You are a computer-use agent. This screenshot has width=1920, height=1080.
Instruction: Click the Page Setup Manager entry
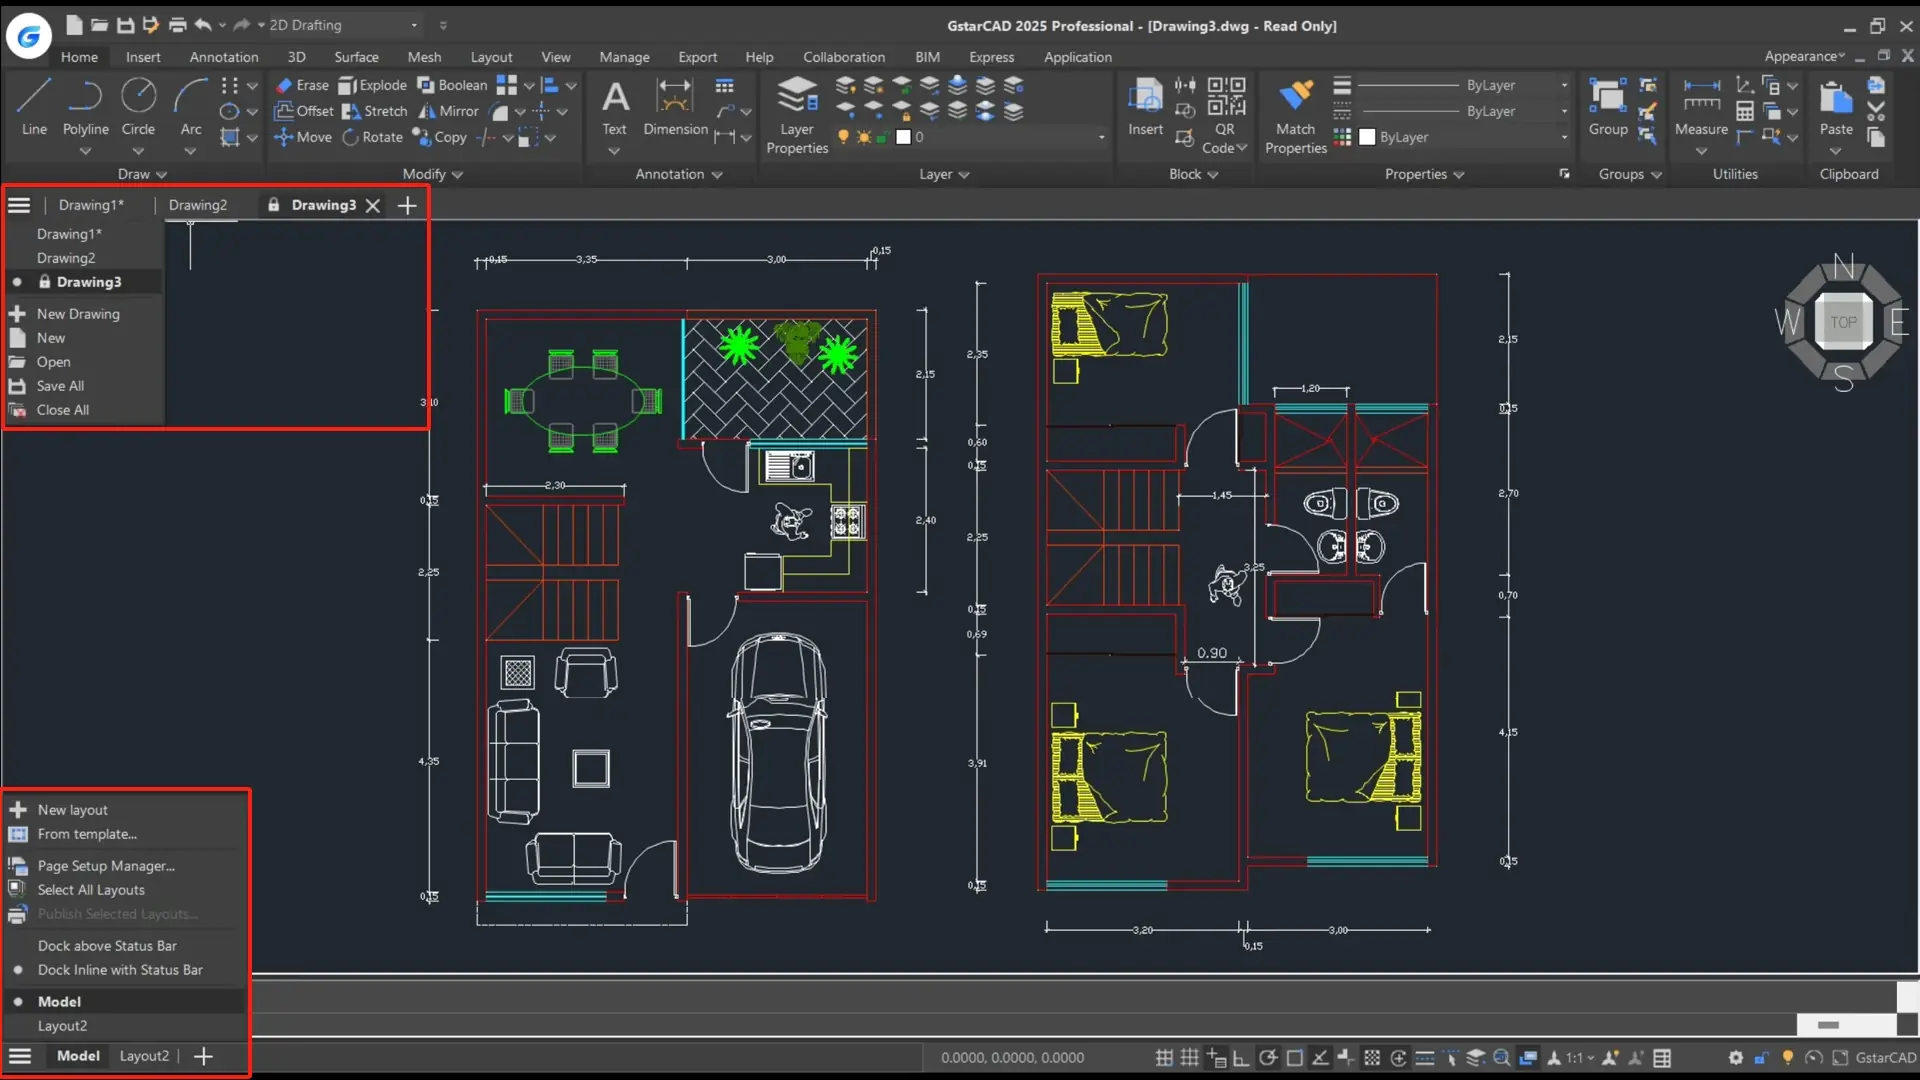105,865
